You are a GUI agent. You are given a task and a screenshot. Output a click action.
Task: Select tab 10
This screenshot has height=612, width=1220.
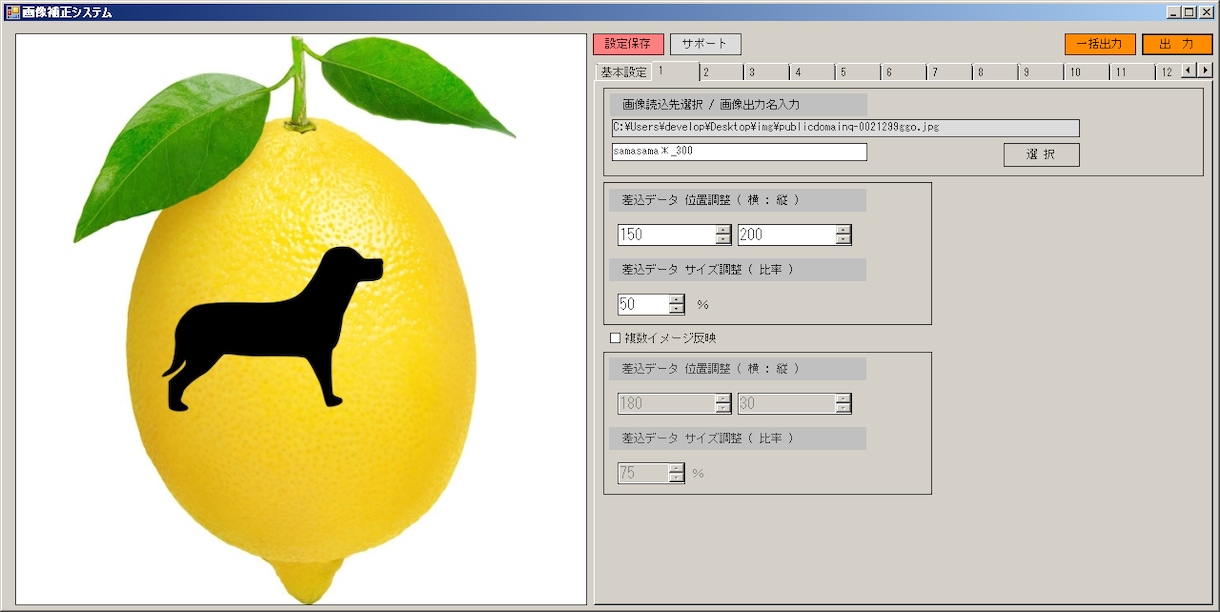point(1088,72)
